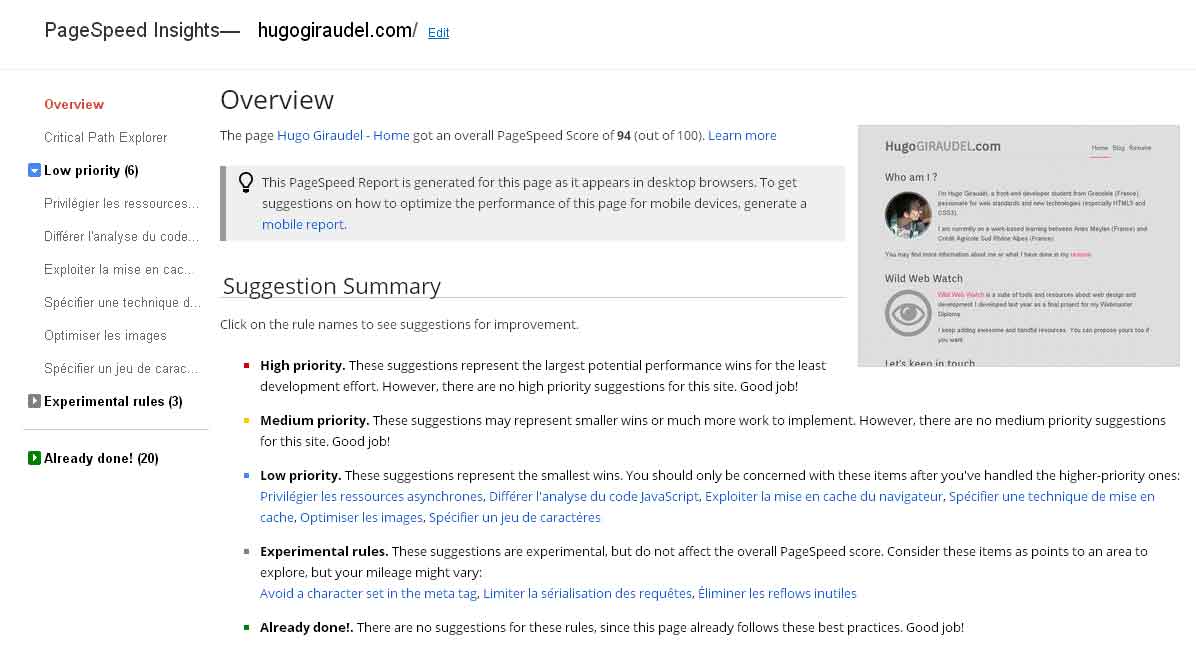Select Privilégier les ressources sidebar item
The image size is (1196, 657).
[x=121, y=204]
